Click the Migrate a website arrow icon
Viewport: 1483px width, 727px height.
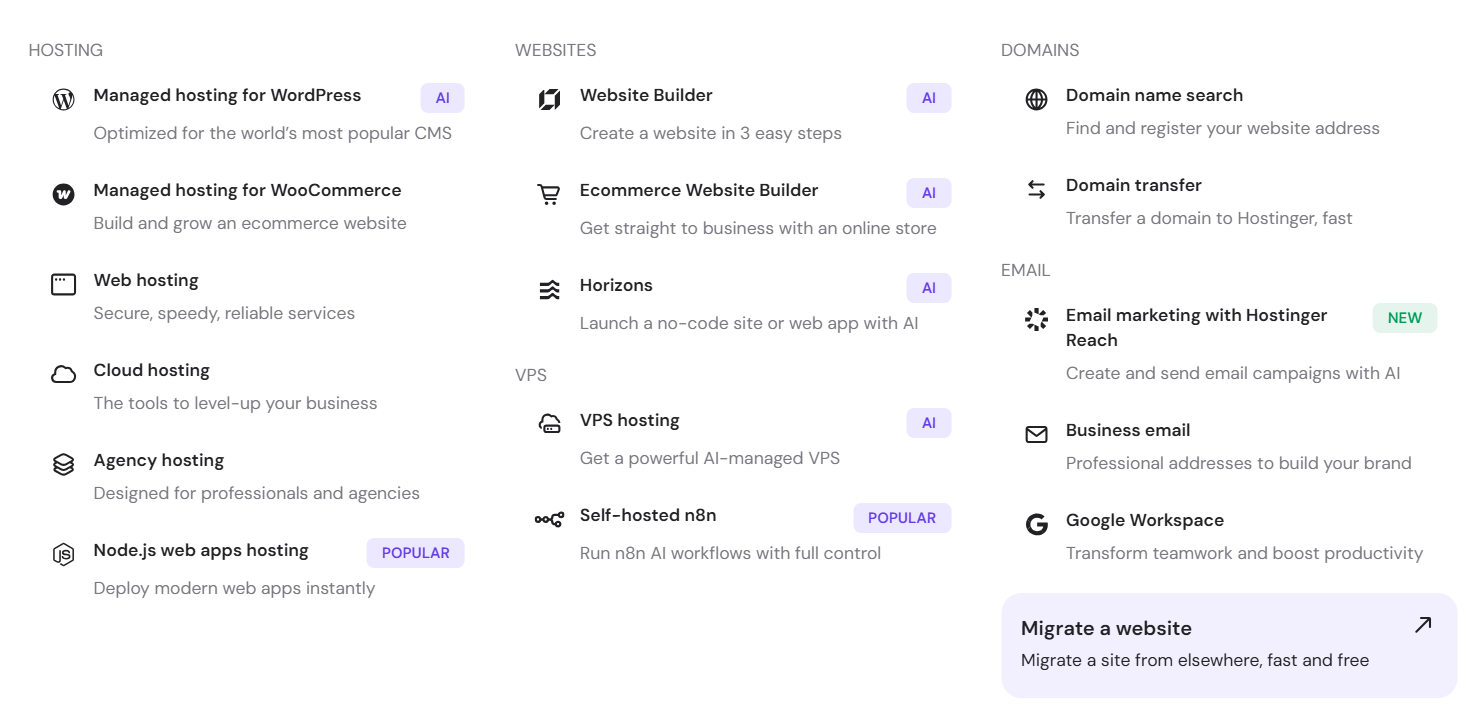click(1423, 624)
